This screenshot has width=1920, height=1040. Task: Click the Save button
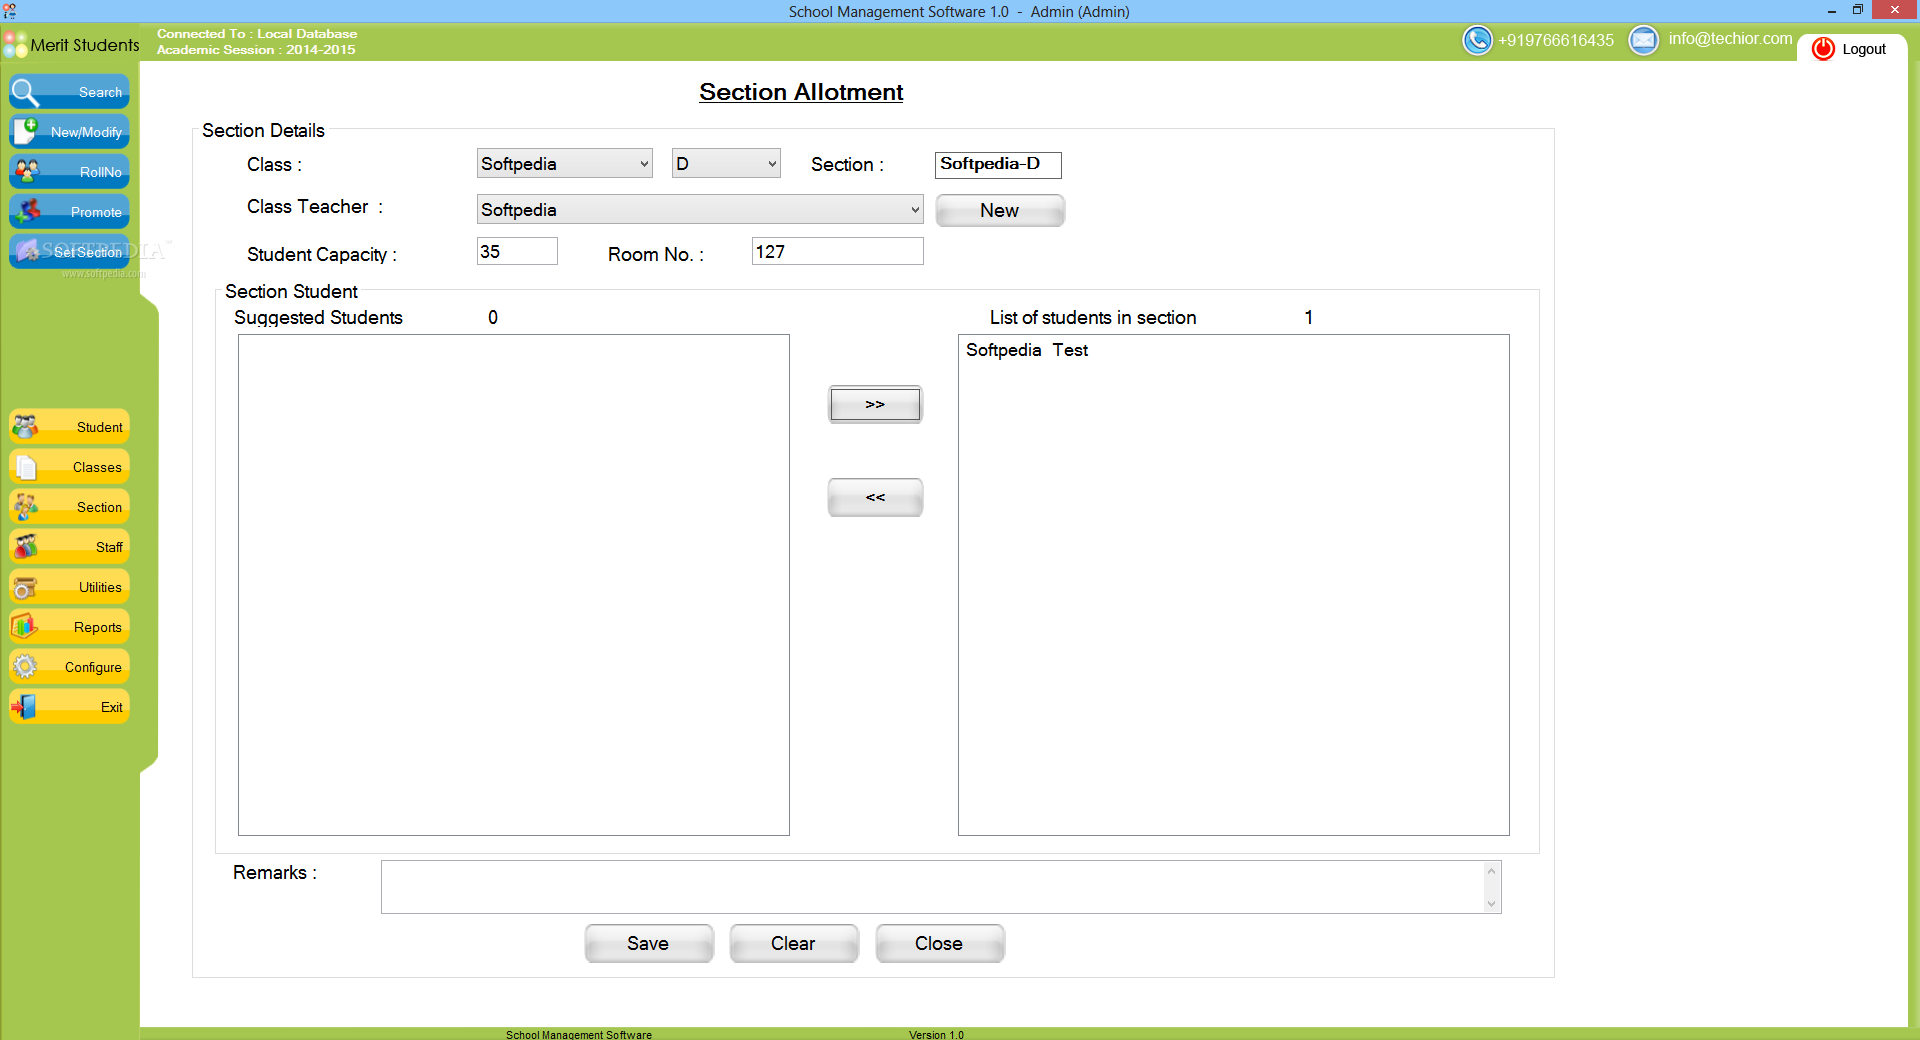648,943
